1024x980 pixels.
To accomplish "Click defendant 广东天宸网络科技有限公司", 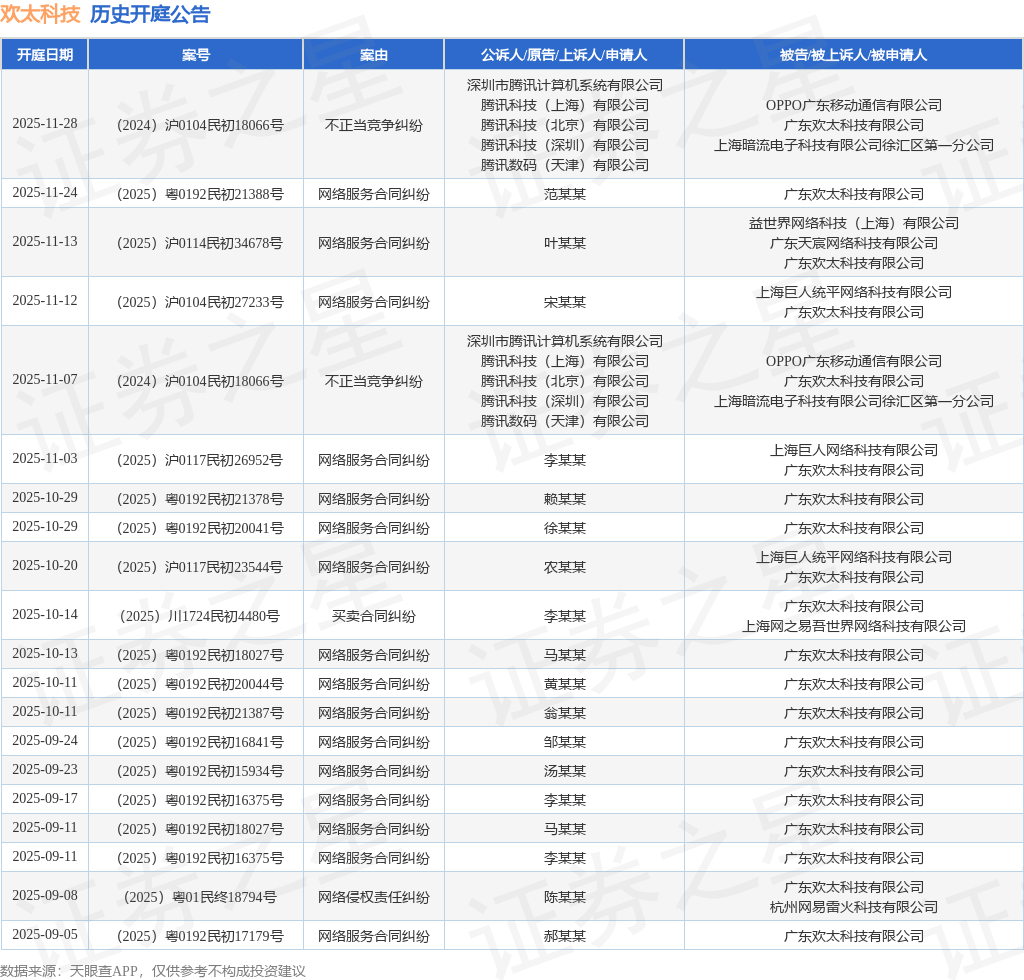I will (x=854, y=243).
